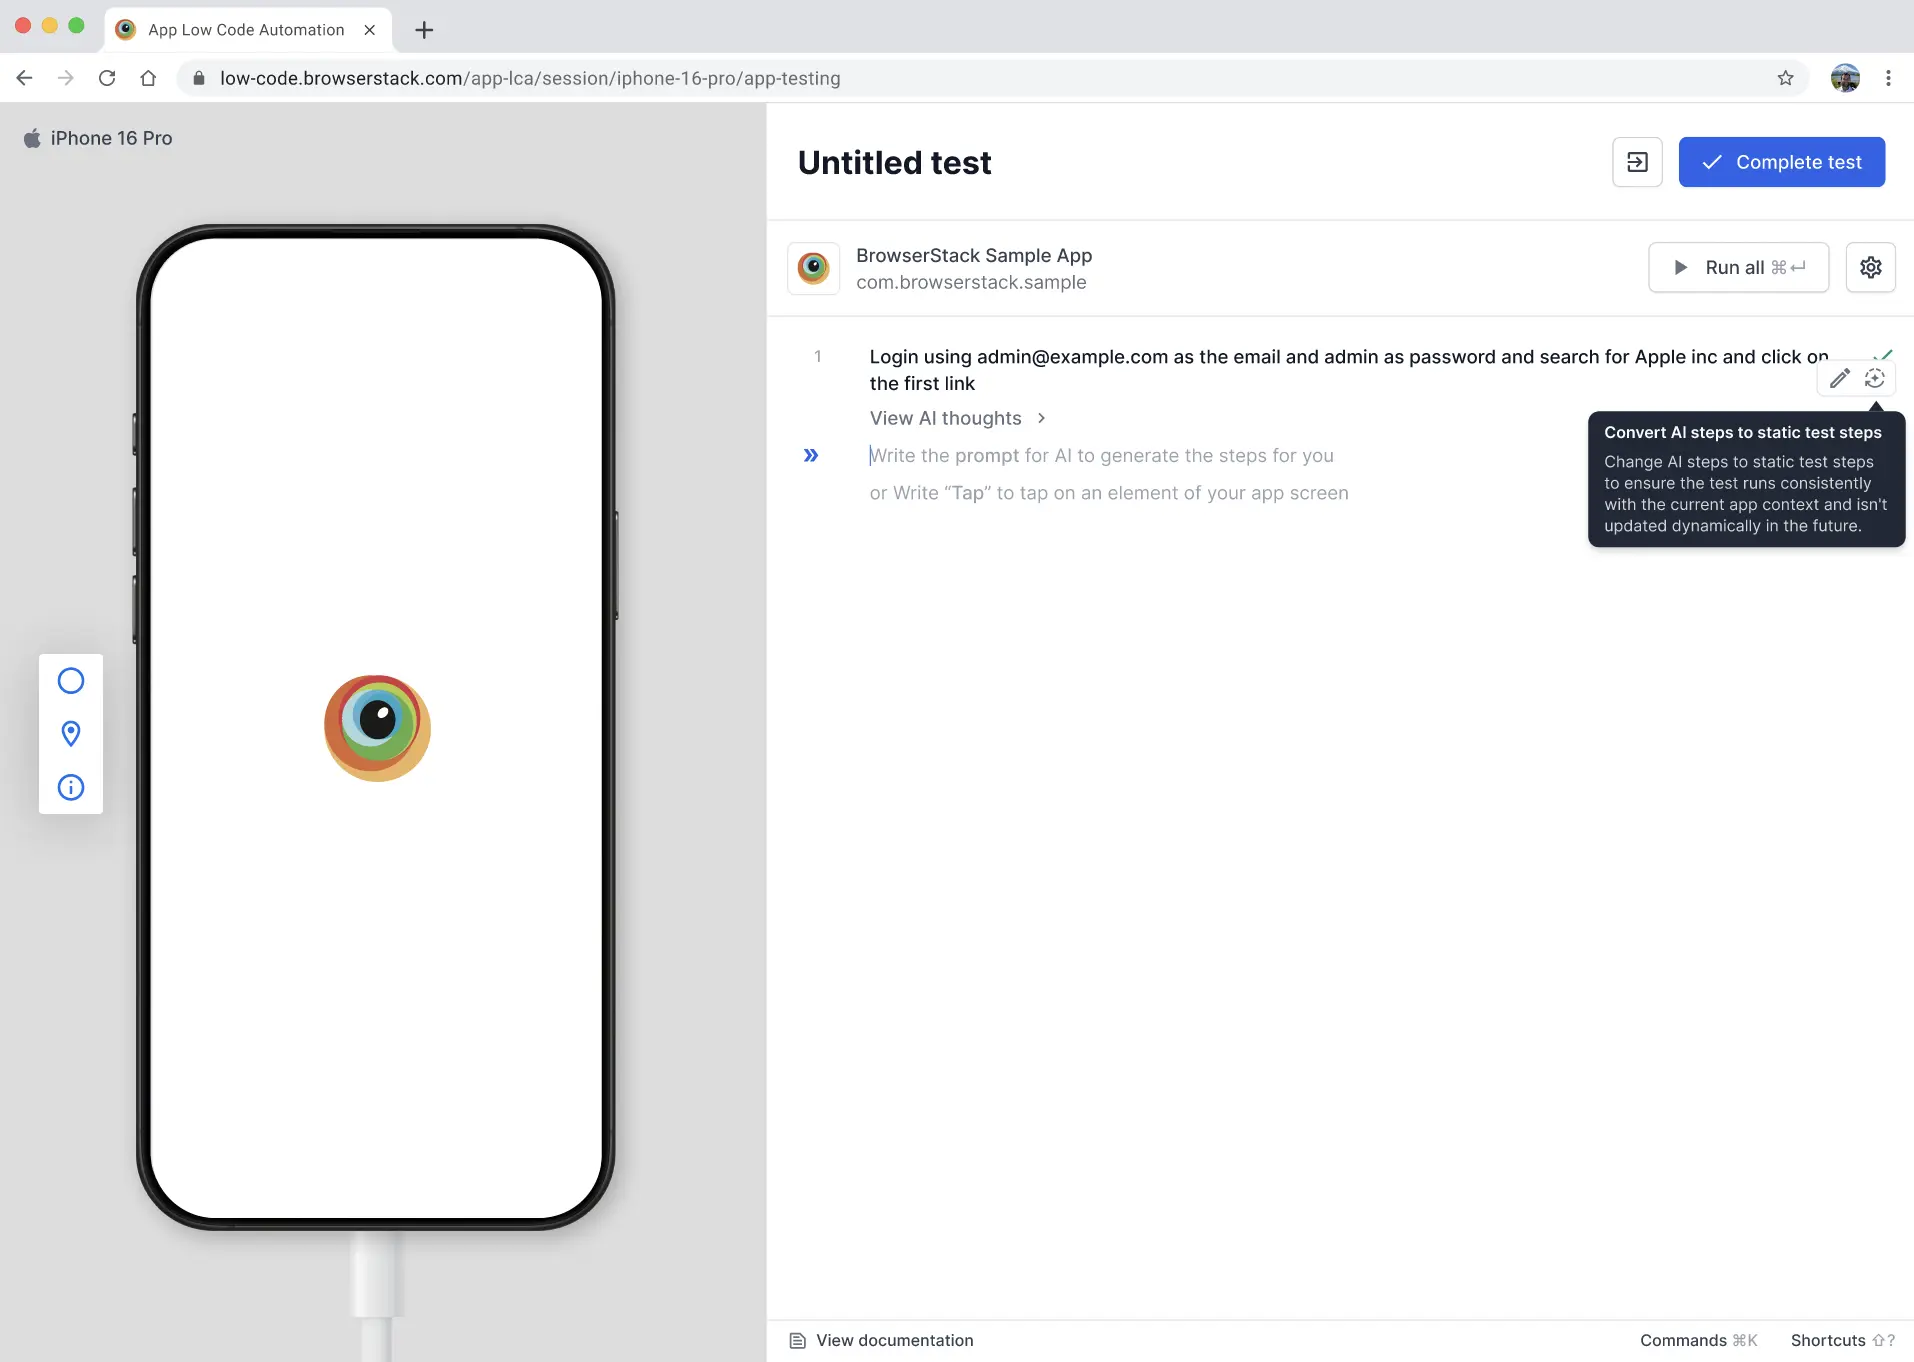
Task: Click the circle rotate icon in device sidebar
Action: click(71, 680)
